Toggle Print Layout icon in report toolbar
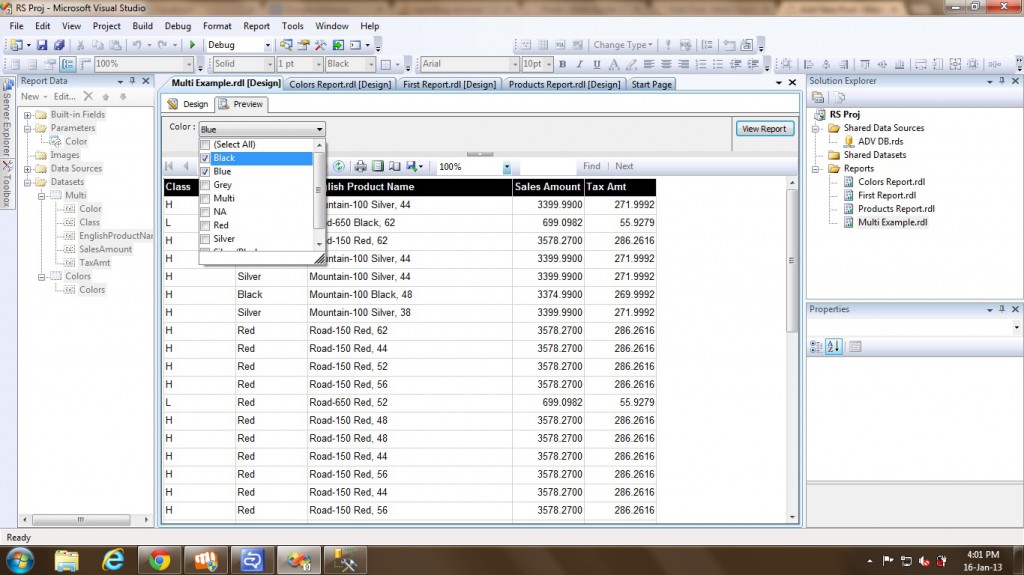This screenshot has height=575, width=1024. click(x=378, y=166)
